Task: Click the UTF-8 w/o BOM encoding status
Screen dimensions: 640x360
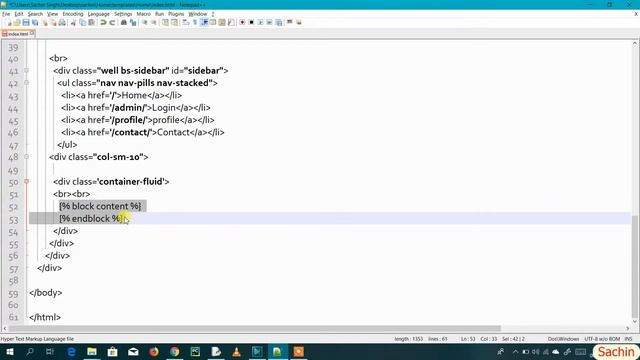Action: [602, 339]
